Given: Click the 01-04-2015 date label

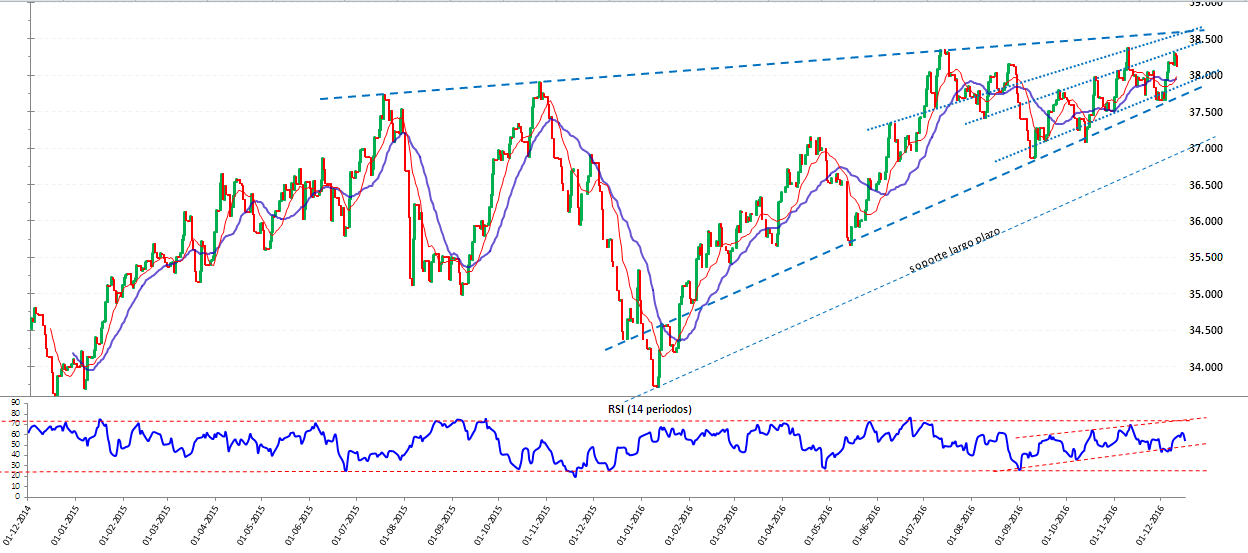Looking at the screenshot, I should [206, 524].
